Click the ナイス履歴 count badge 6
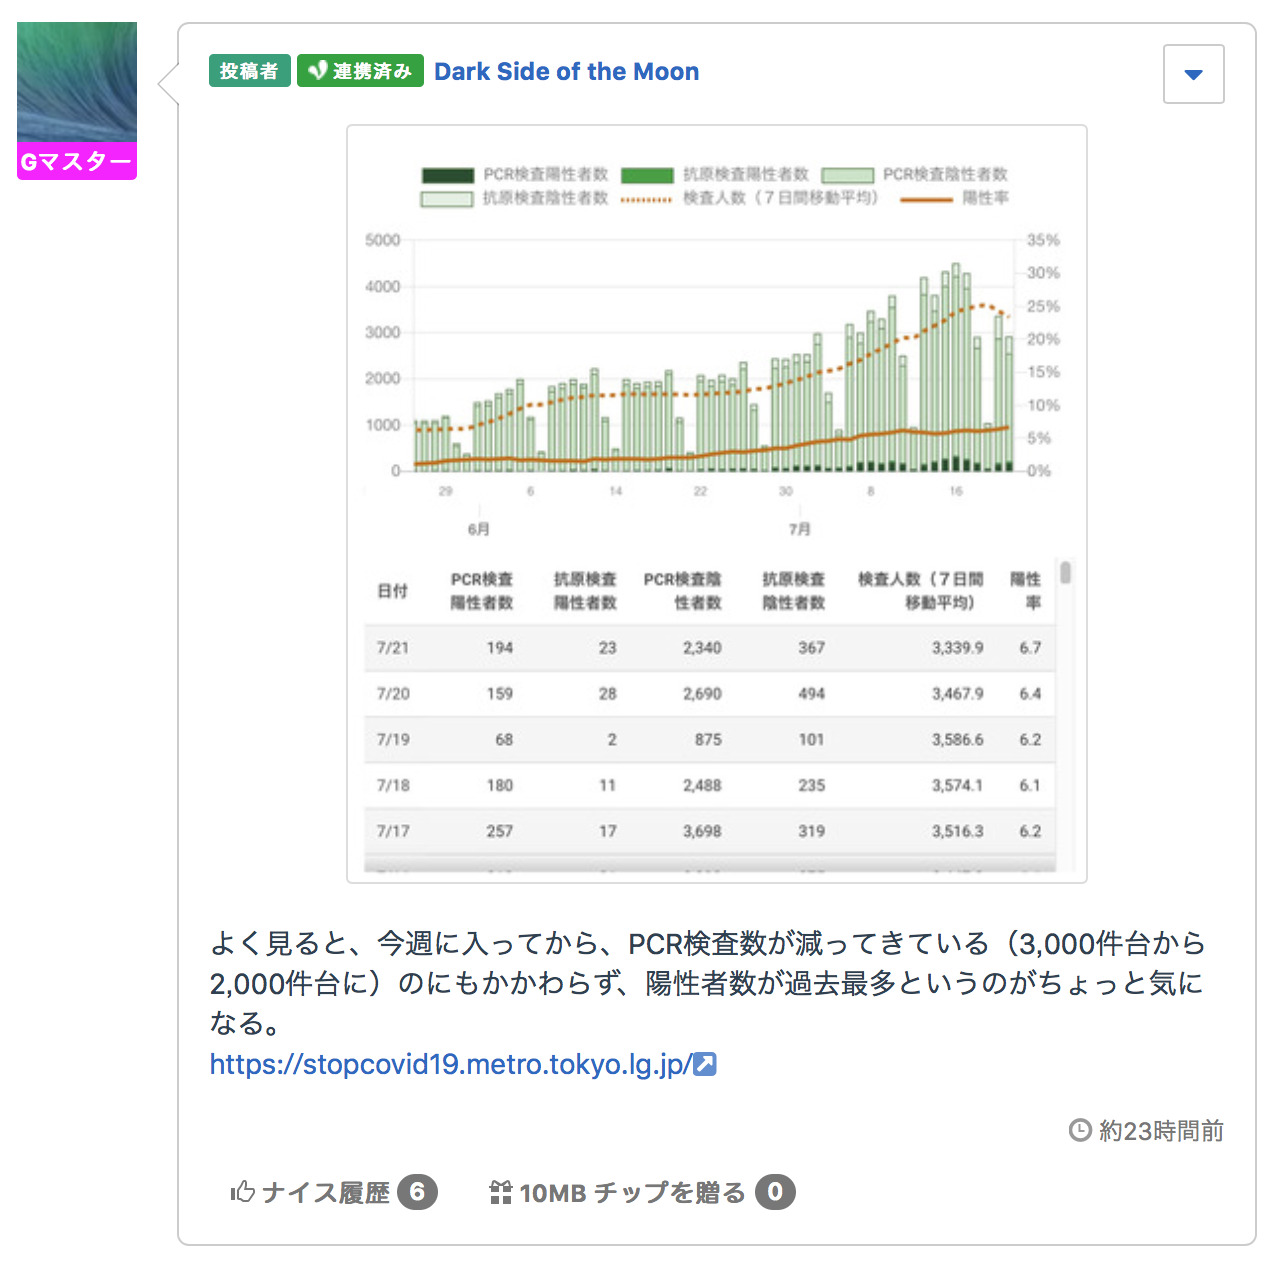1286x1270 pixels. tap(417, 1192)
